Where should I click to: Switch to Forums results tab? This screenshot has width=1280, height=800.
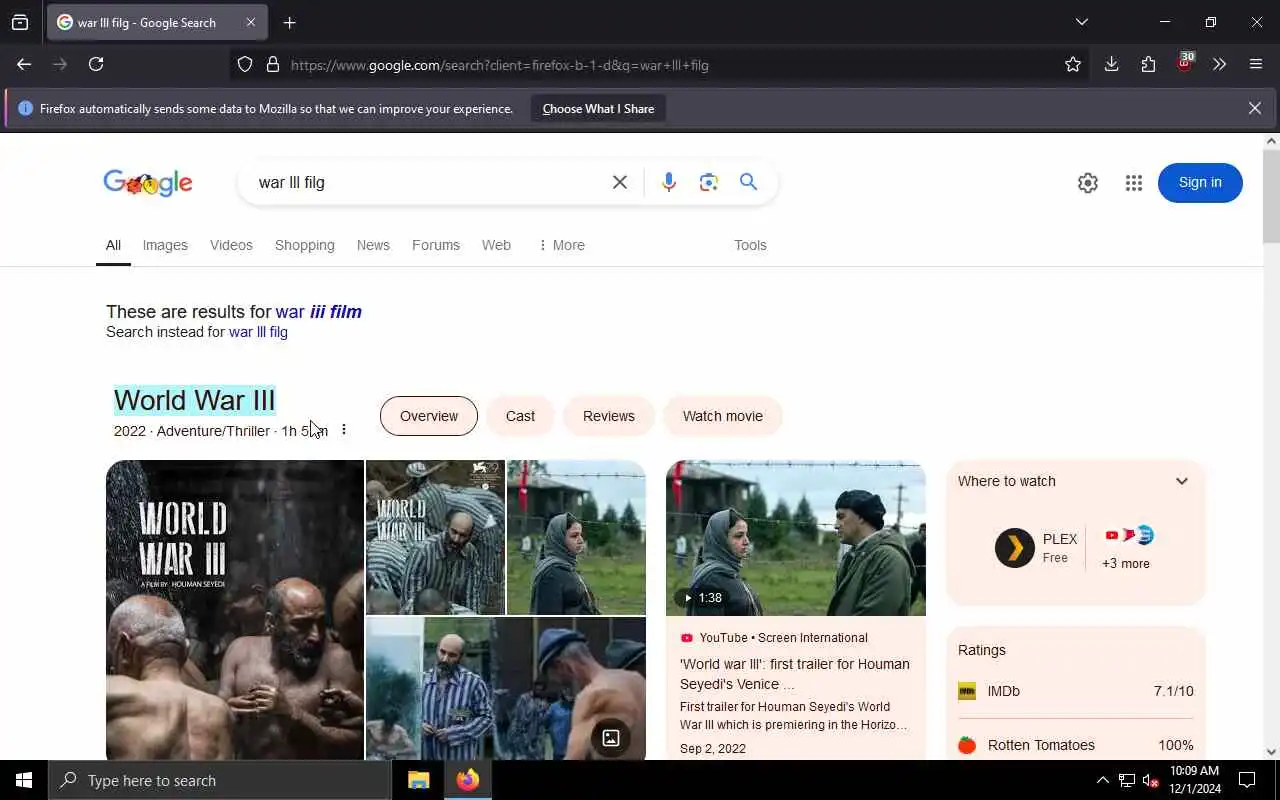(436, 245)
